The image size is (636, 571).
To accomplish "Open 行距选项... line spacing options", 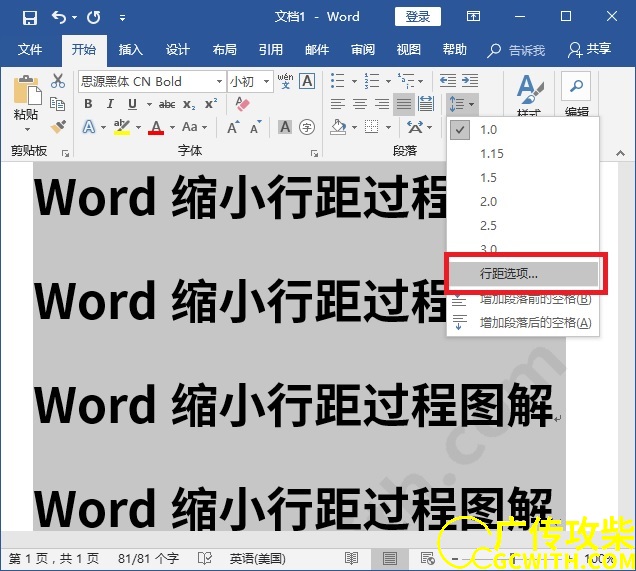I will point(523,274).
